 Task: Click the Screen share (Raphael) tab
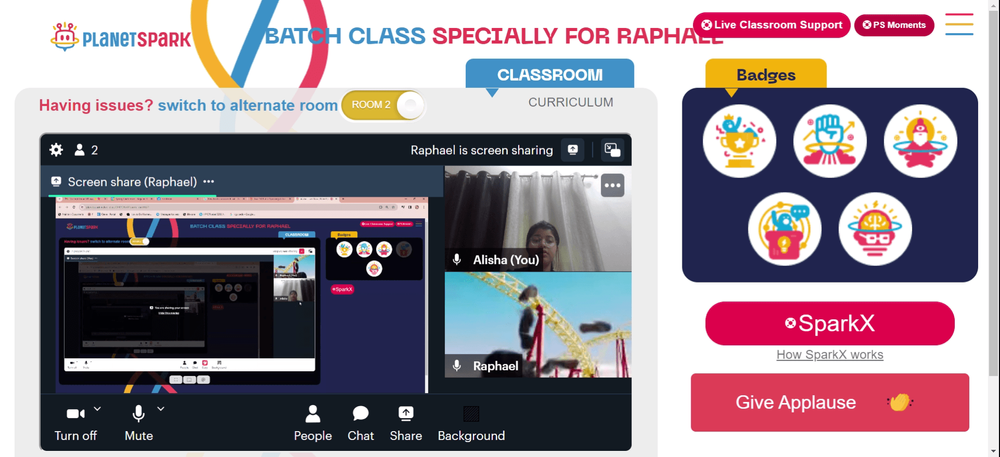[x=132, y=182]
